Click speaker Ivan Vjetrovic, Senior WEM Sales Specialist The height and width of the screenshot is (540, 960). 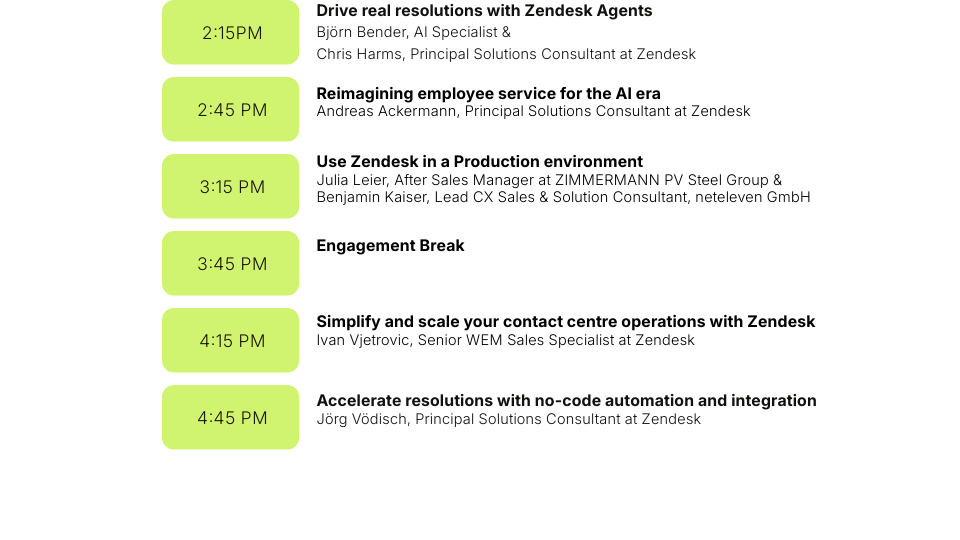(x=506, y=340)
